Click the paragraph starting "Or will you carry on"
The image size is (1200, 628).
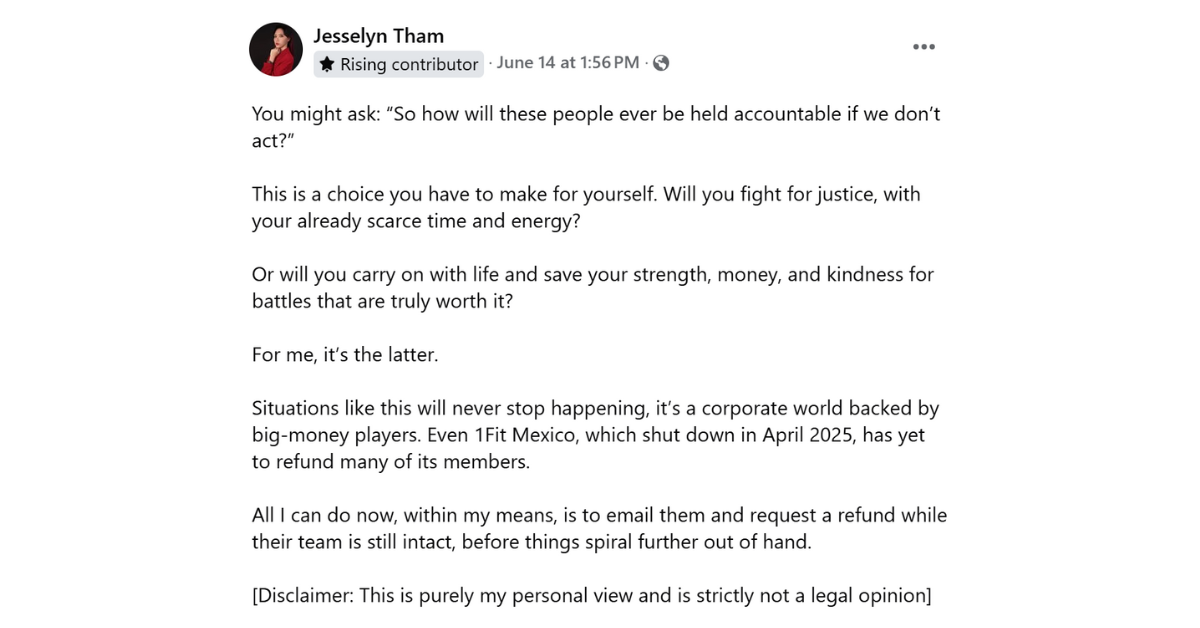click(593, 287)
